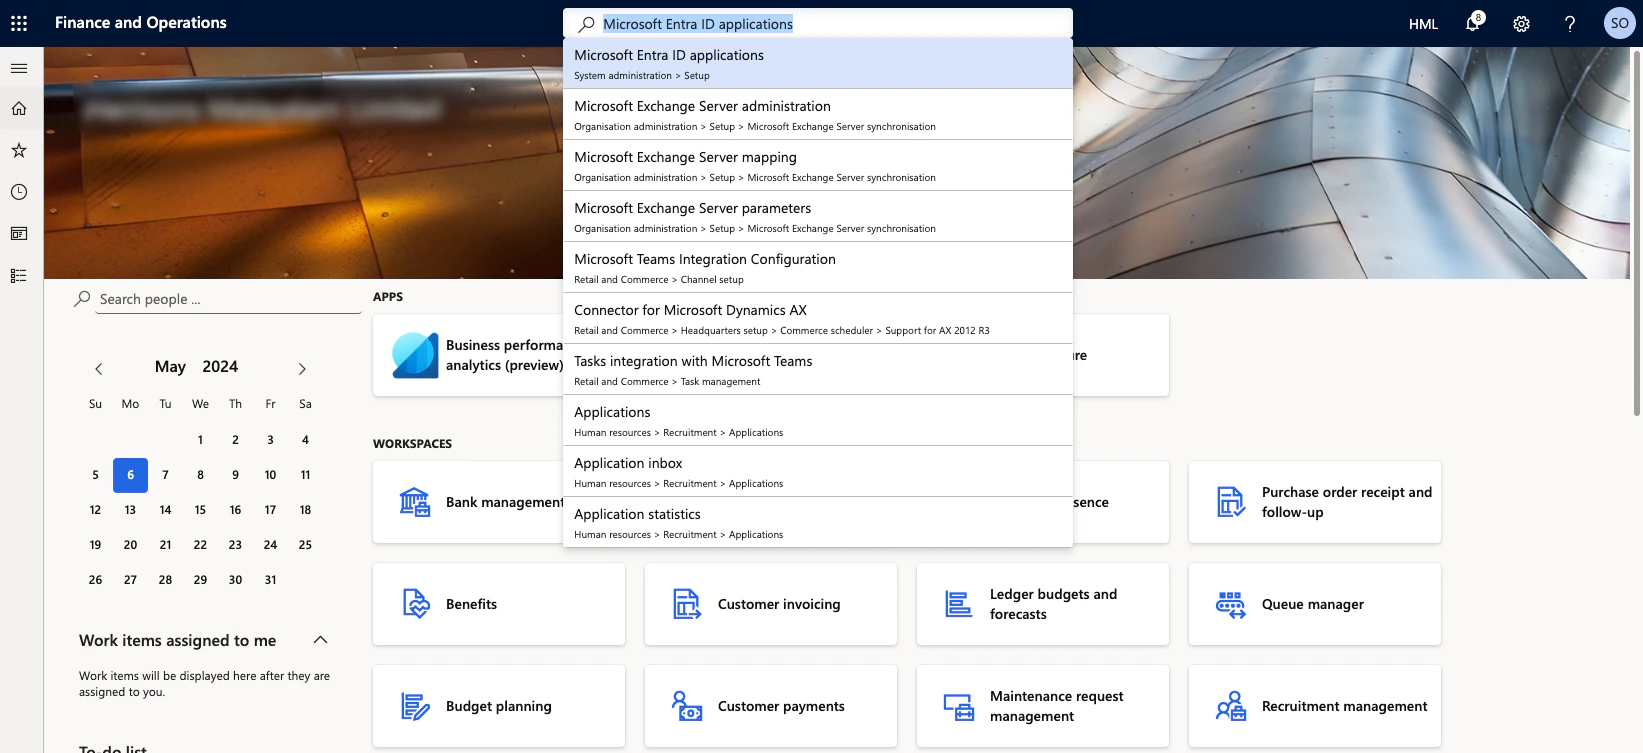Select Microsoft Exchange Server mapping result
This screenshot has height=753, width=1643.
818,166
